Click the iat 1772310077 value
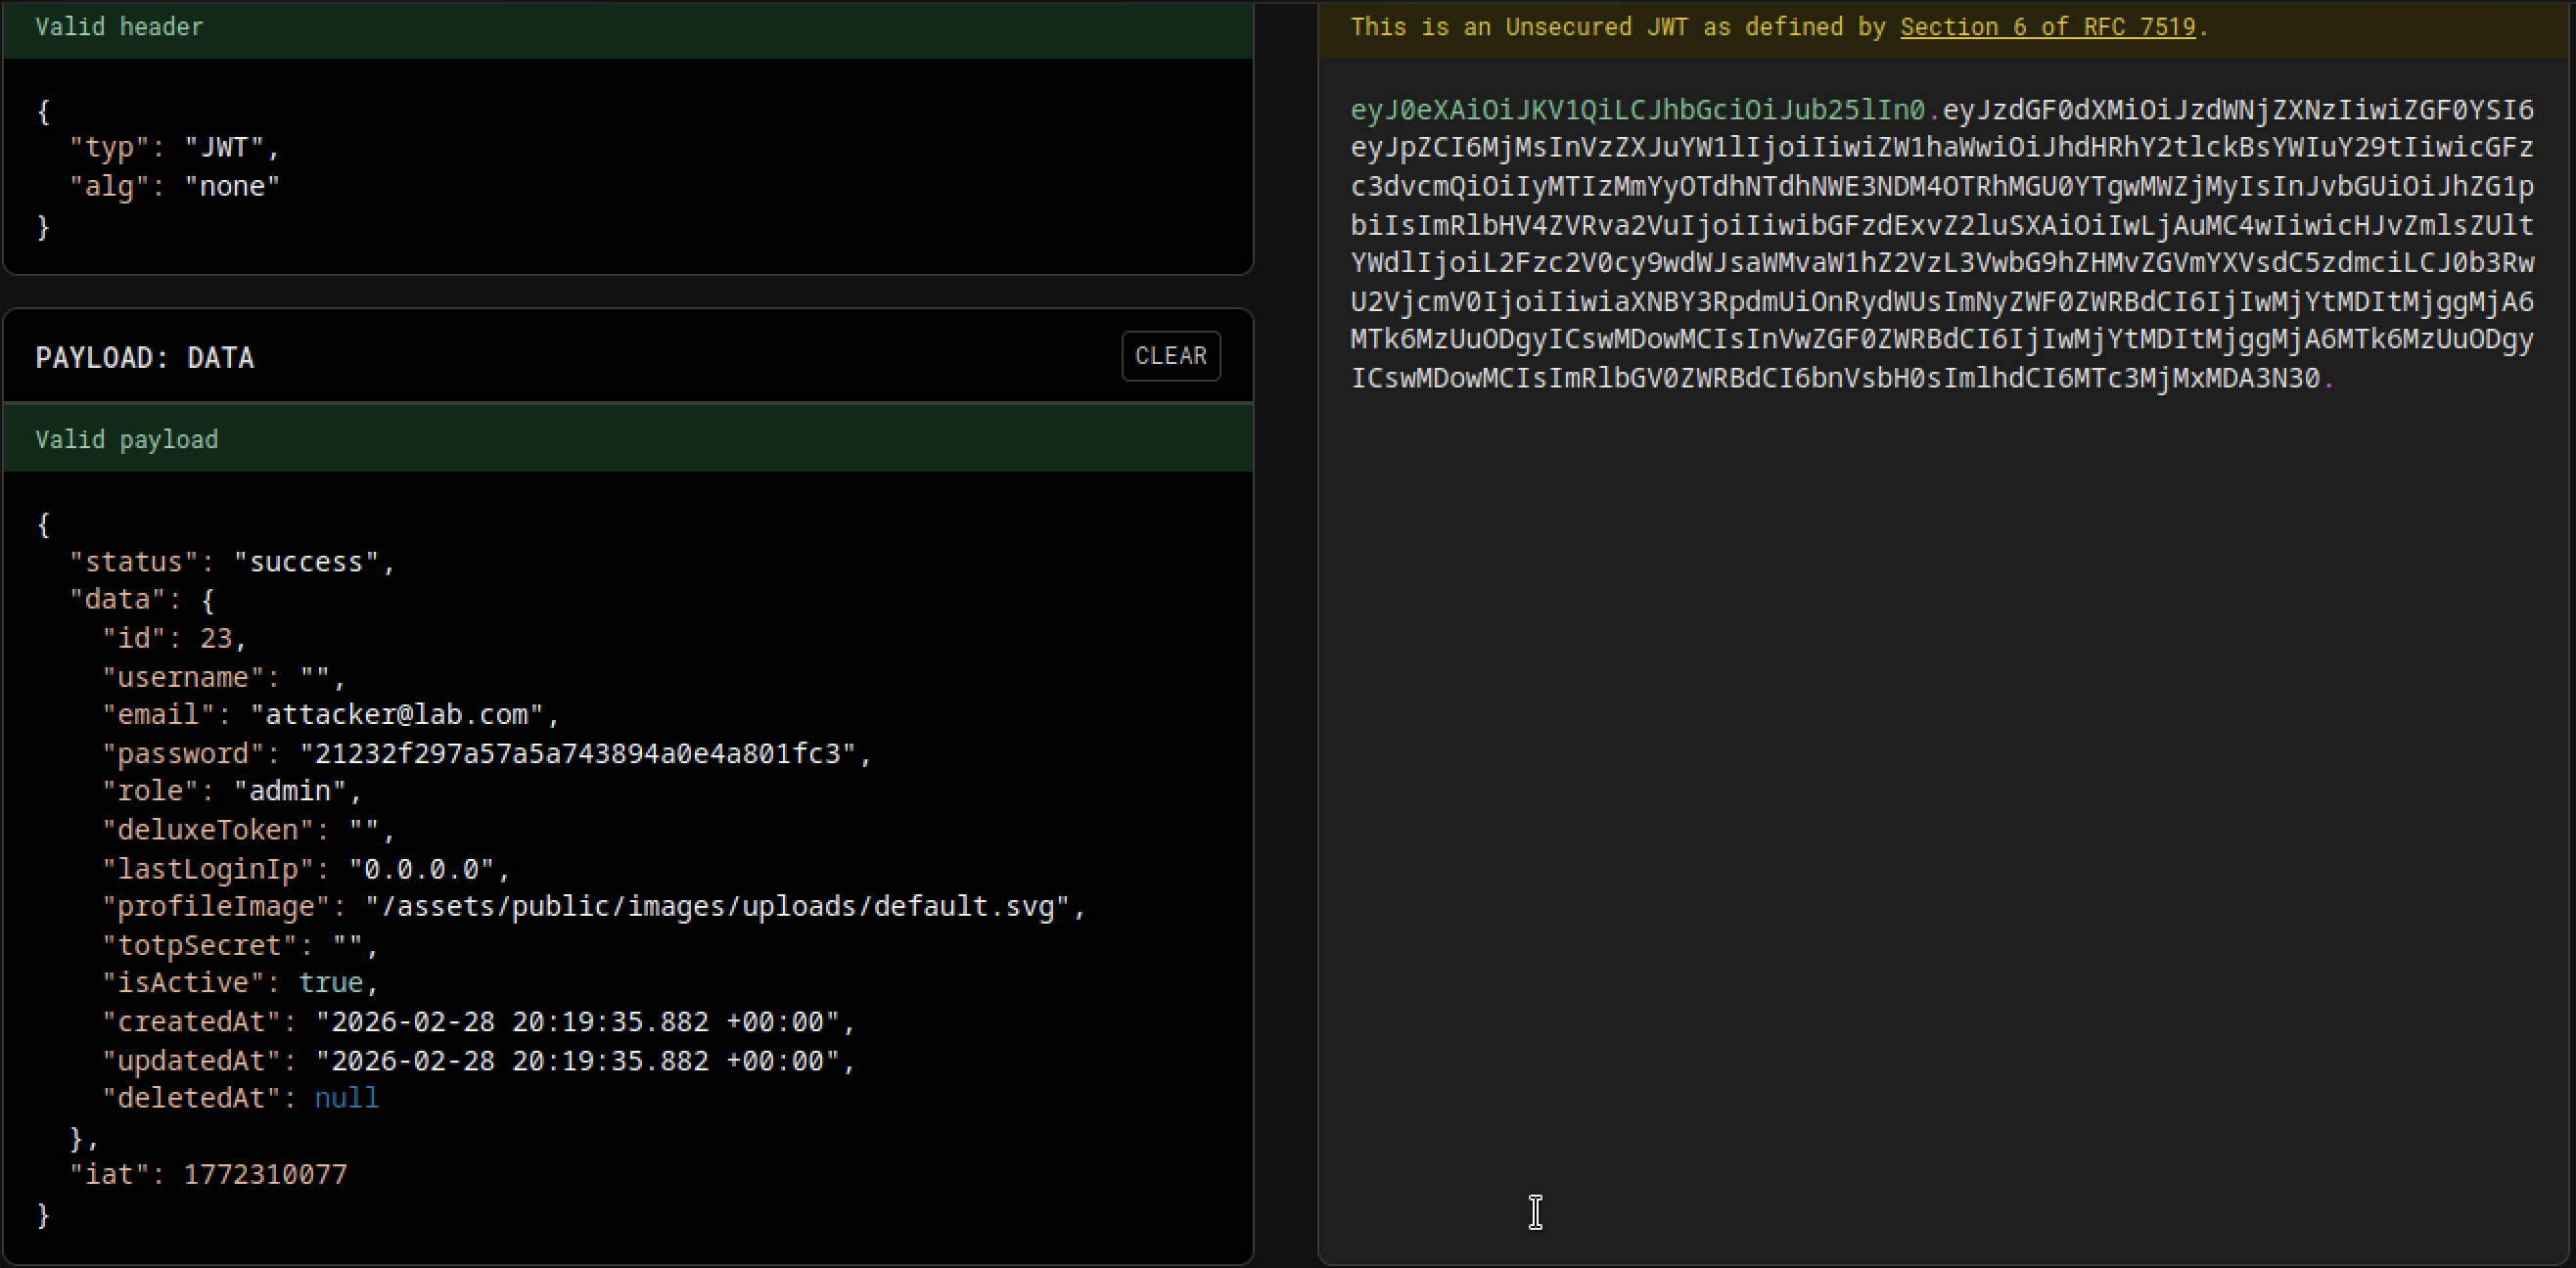Image resolution: width=2576 pixels, height=1268 pixels. 266,1175
